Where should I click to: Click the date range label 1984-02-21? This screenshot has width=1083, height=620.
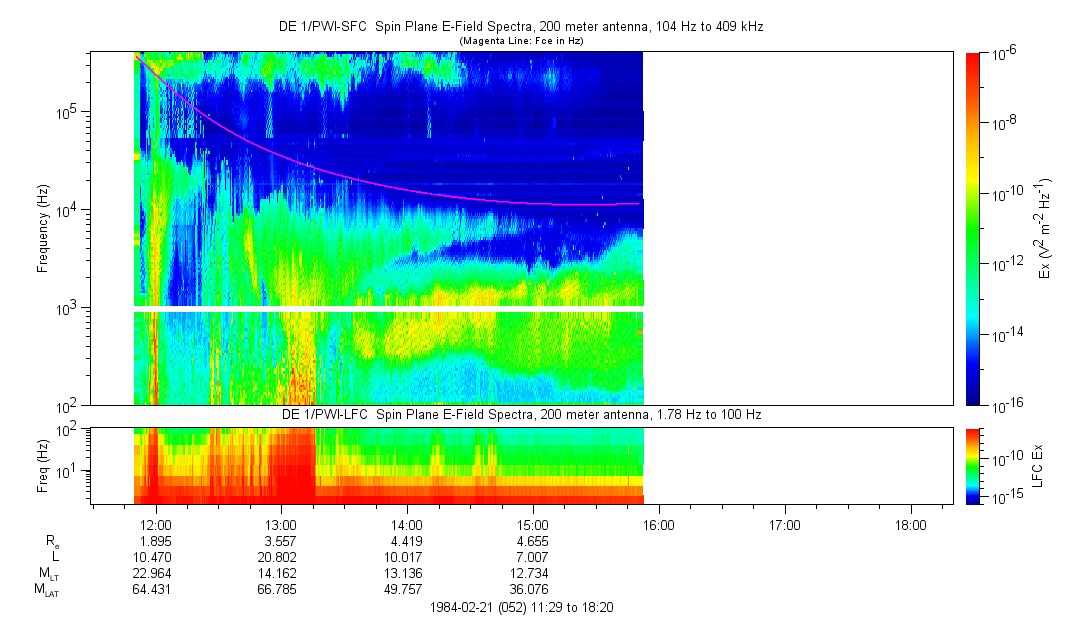(520, 607)
